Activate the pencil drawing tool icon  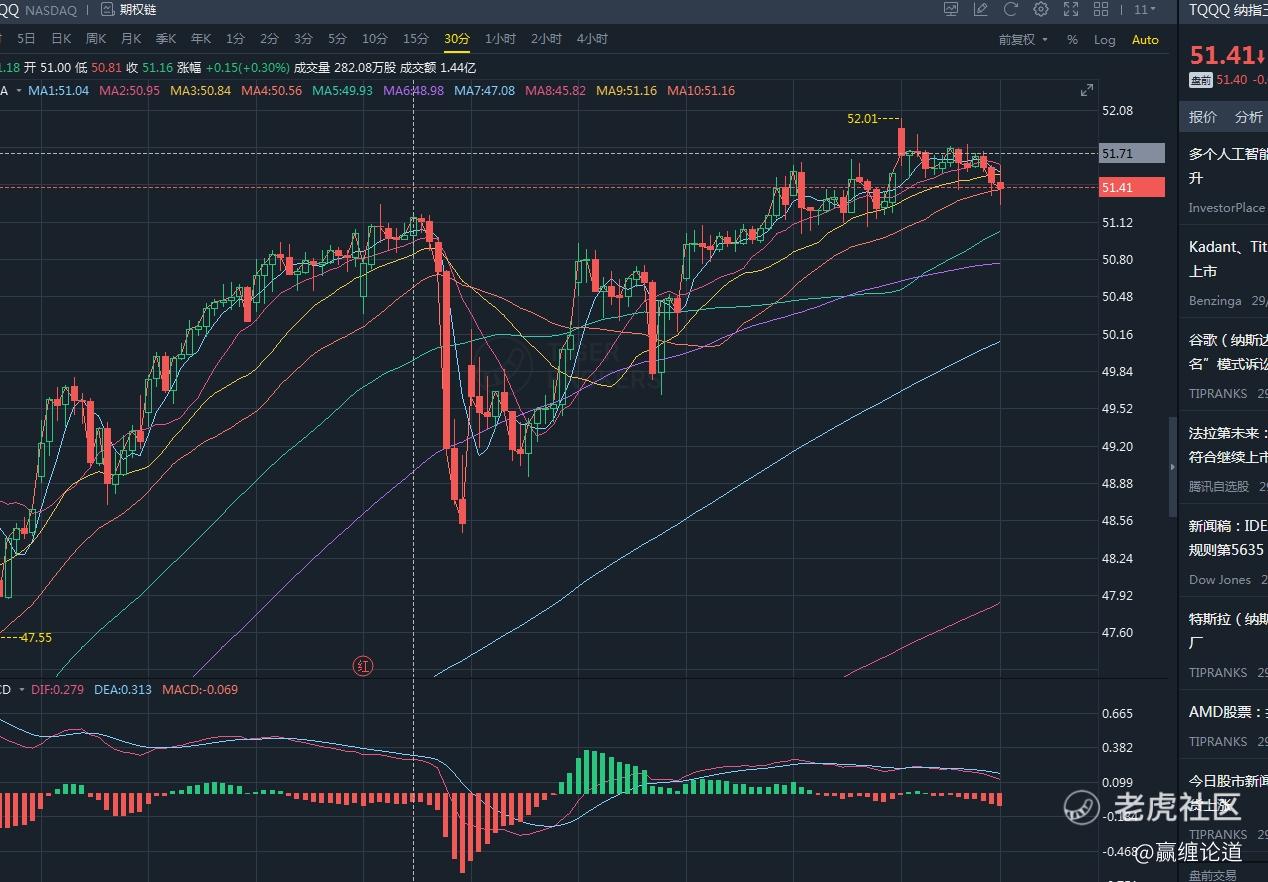click(981, 10)
